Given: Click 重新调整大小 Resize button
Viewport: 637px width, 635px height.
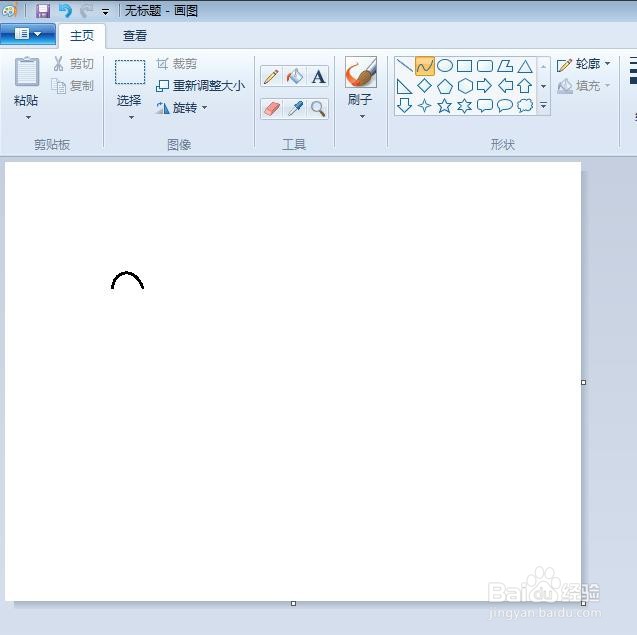Looking at the screenshot, I should [201, 86].
